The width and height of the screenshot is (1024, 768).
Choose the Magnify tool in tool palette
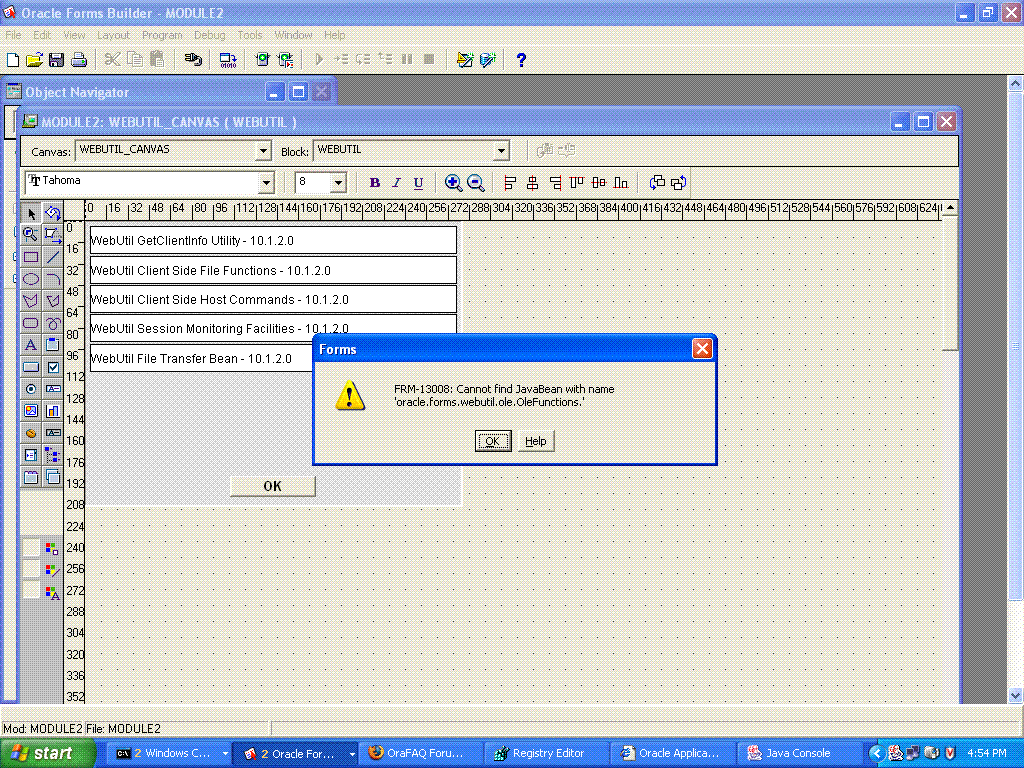point(31,234)
